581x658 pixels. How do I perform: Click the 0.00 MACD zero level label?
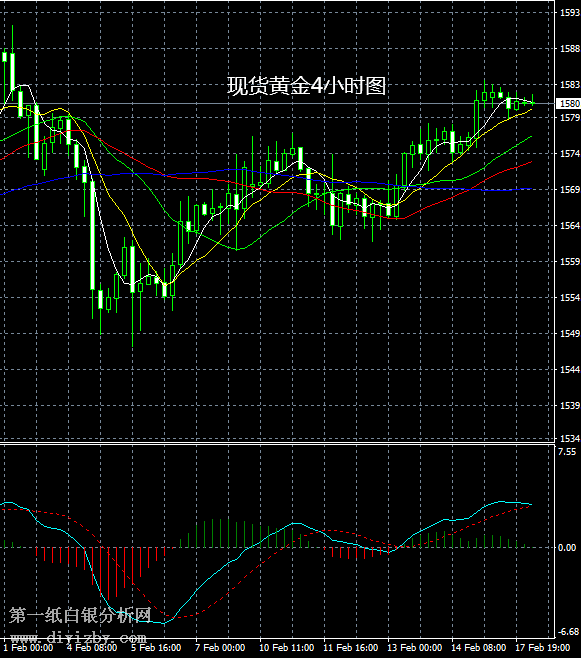tap(567, 548)
